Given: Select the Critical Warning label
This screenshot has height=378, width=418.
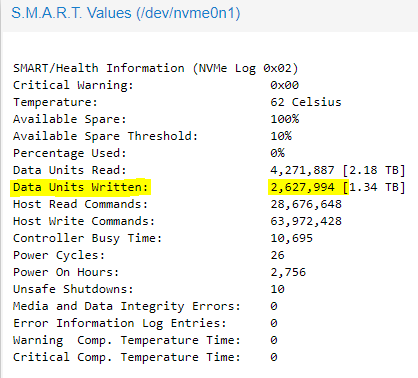Looking at the screenshot, I should (73, 85).
